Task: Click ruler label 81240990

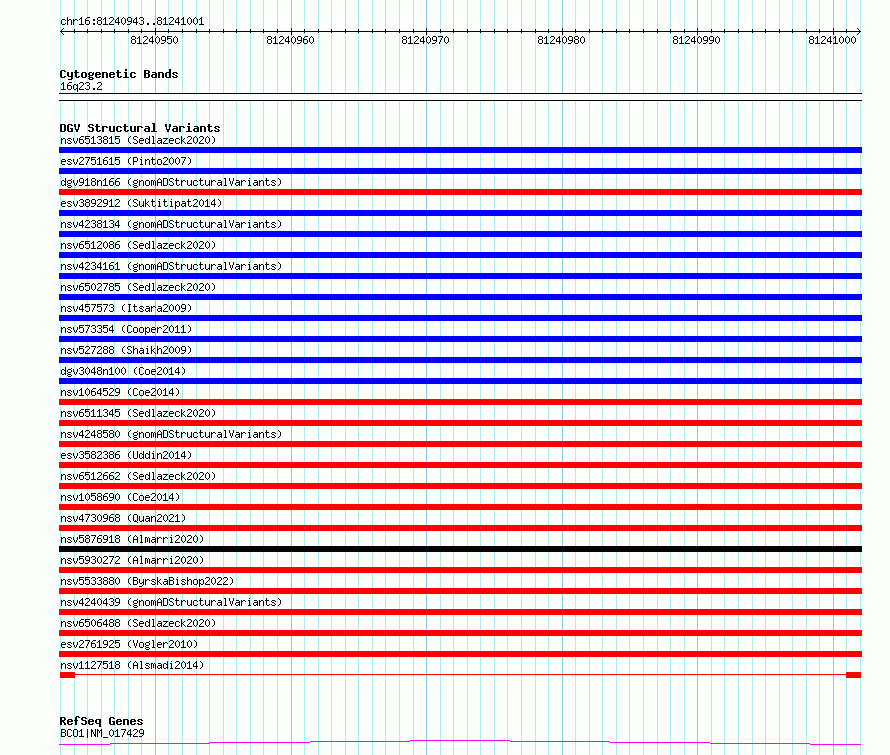Action: tap(696, 40)
